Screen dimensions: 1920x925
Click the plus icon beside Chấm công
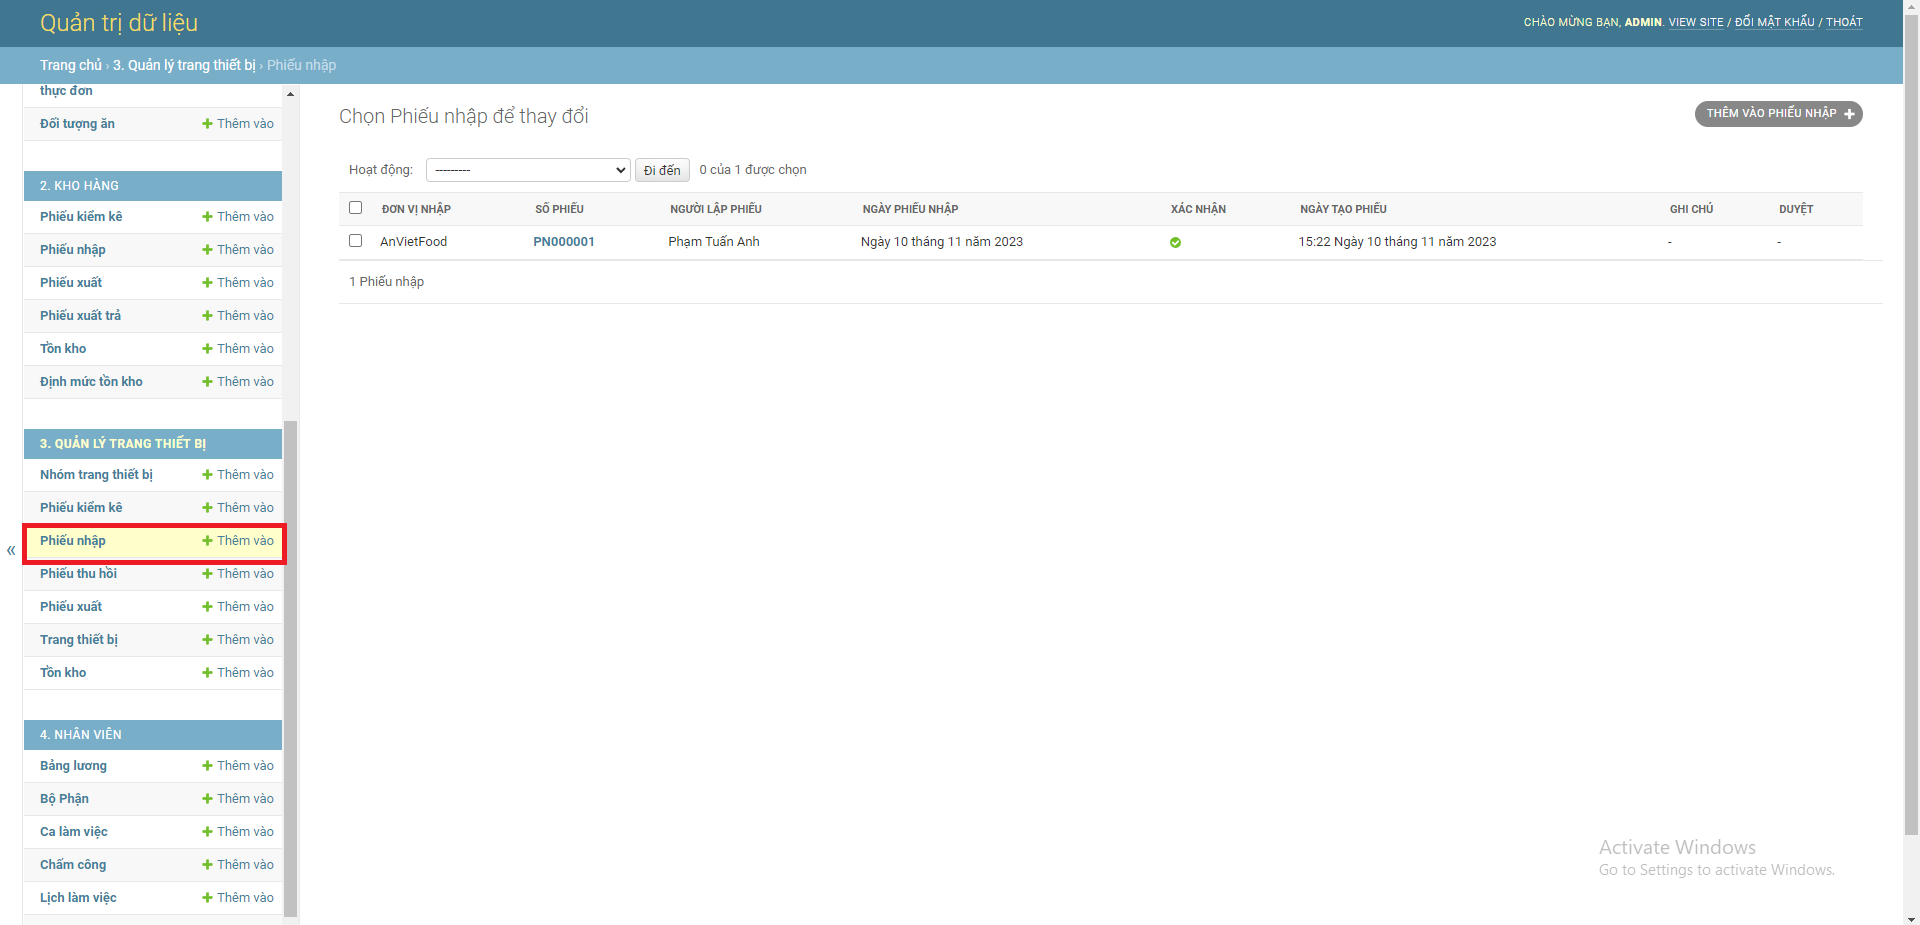point(206,864)
